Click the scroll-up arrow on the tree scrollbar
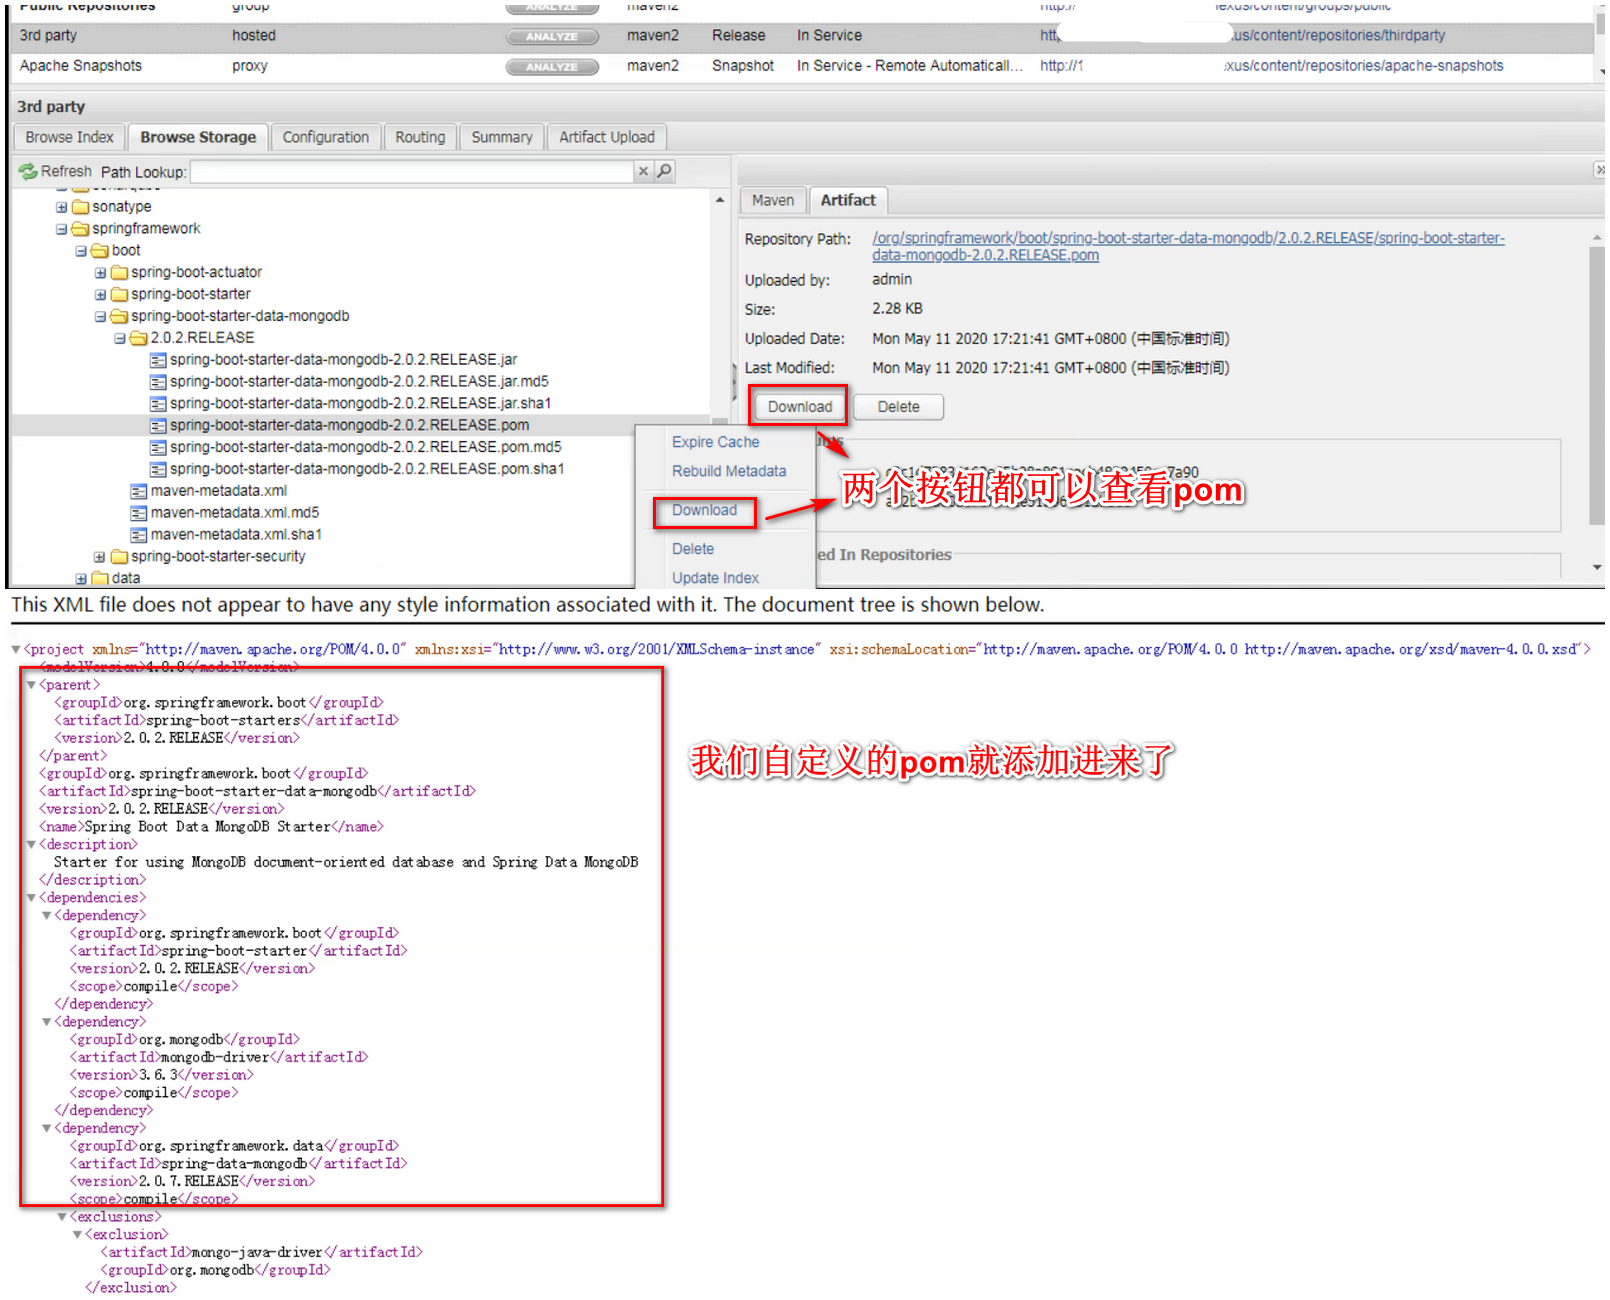 click(x=719, y=198)
